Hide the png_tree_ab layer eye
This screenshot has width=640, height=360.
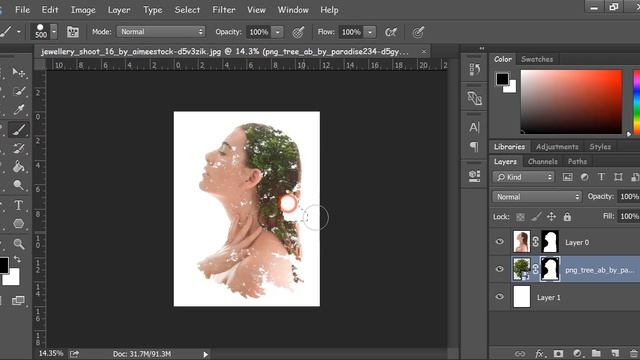pyautogui.click(x=500, y=269)
